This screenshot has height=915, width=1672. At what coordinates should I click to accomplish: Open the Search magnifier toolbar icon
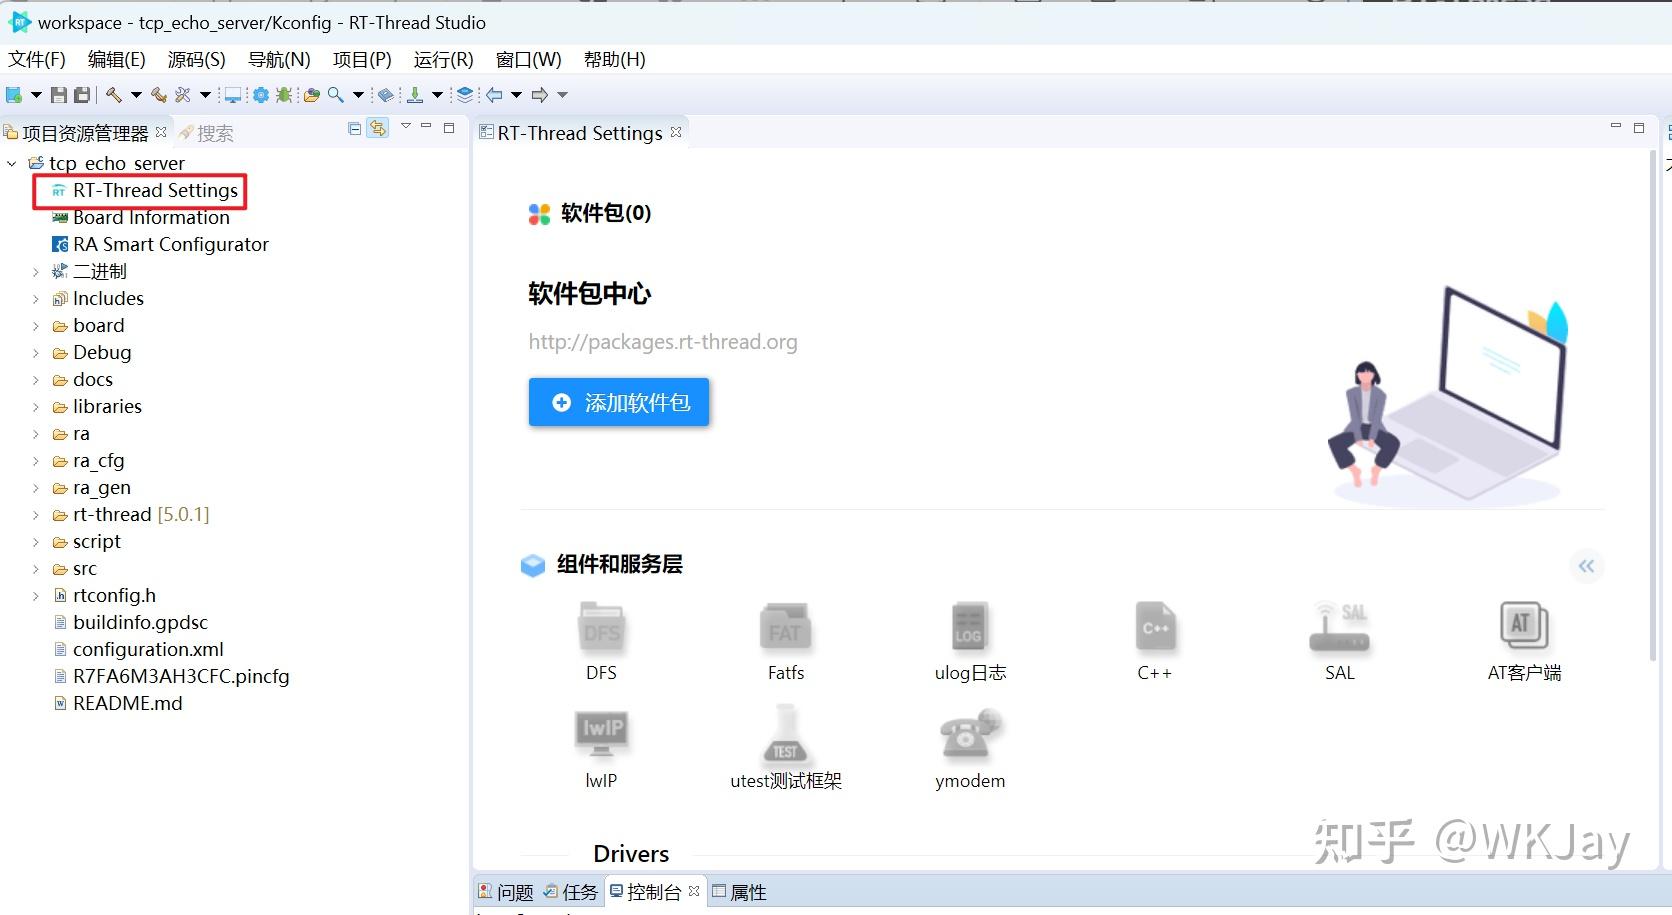(x=335, y=95)
